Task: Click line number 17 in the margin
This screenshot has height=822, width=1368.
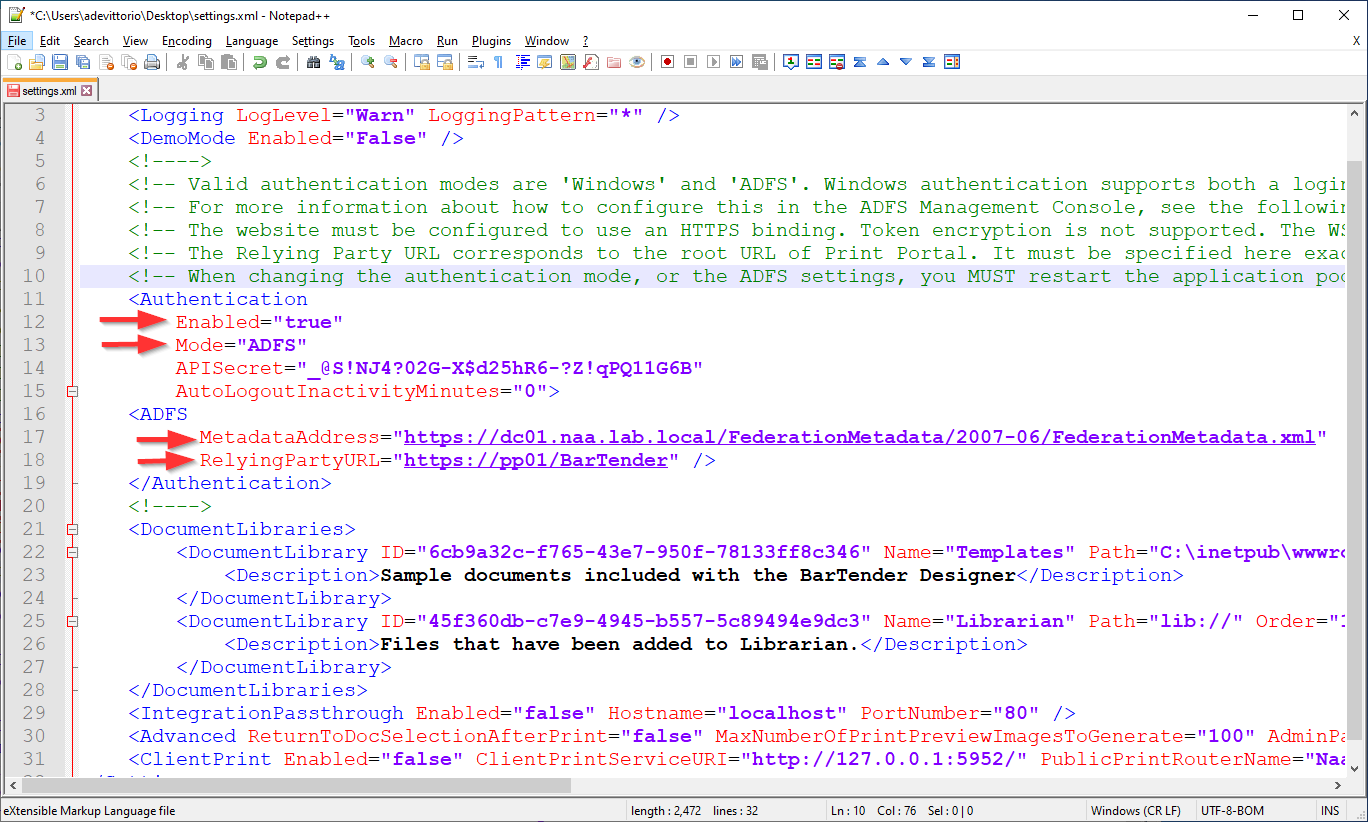Action: pos(34,437)
